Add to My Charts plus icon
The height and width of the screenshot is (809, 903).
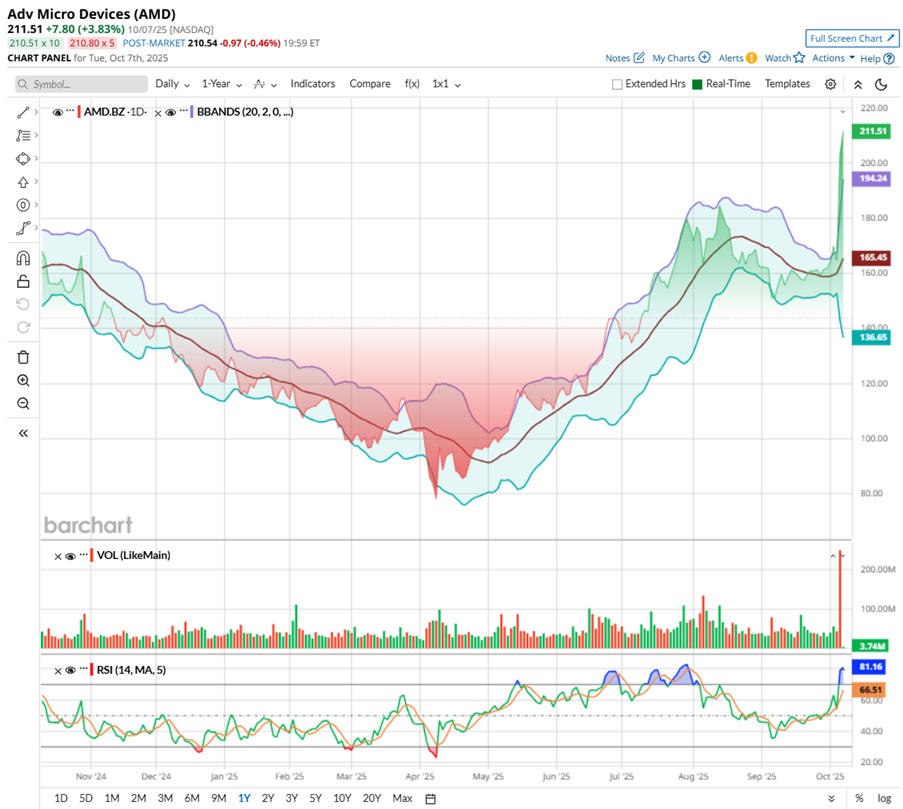pyautogui.click(x=704, y=58)
